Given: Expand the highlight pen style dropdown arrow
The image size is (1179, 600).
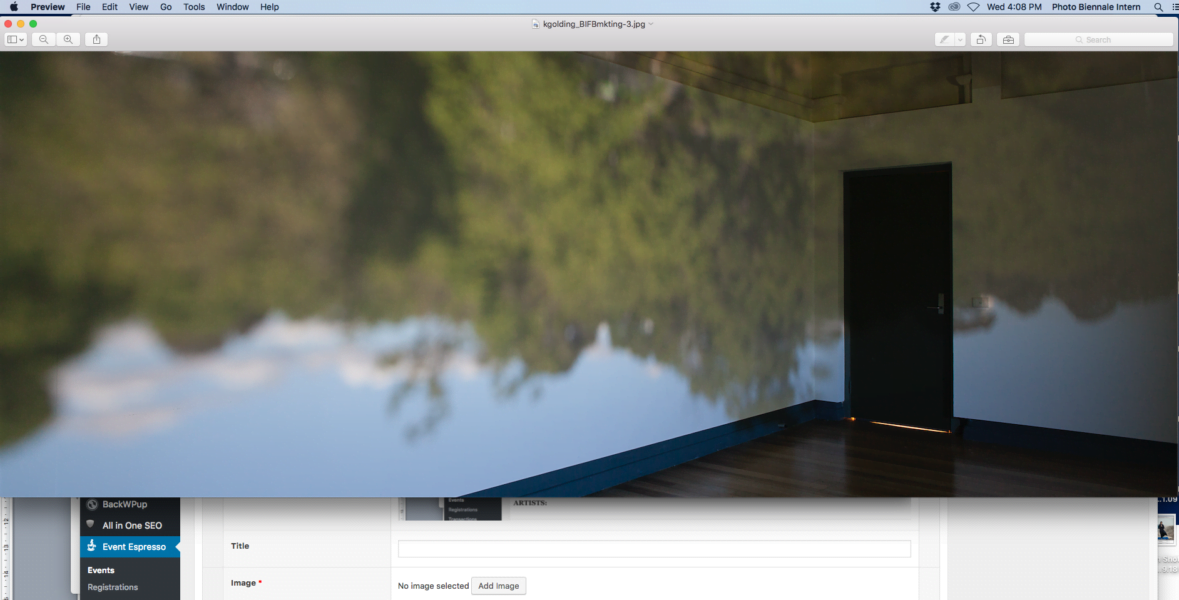Looking at the screenshot, I should (x=960, y=39).
